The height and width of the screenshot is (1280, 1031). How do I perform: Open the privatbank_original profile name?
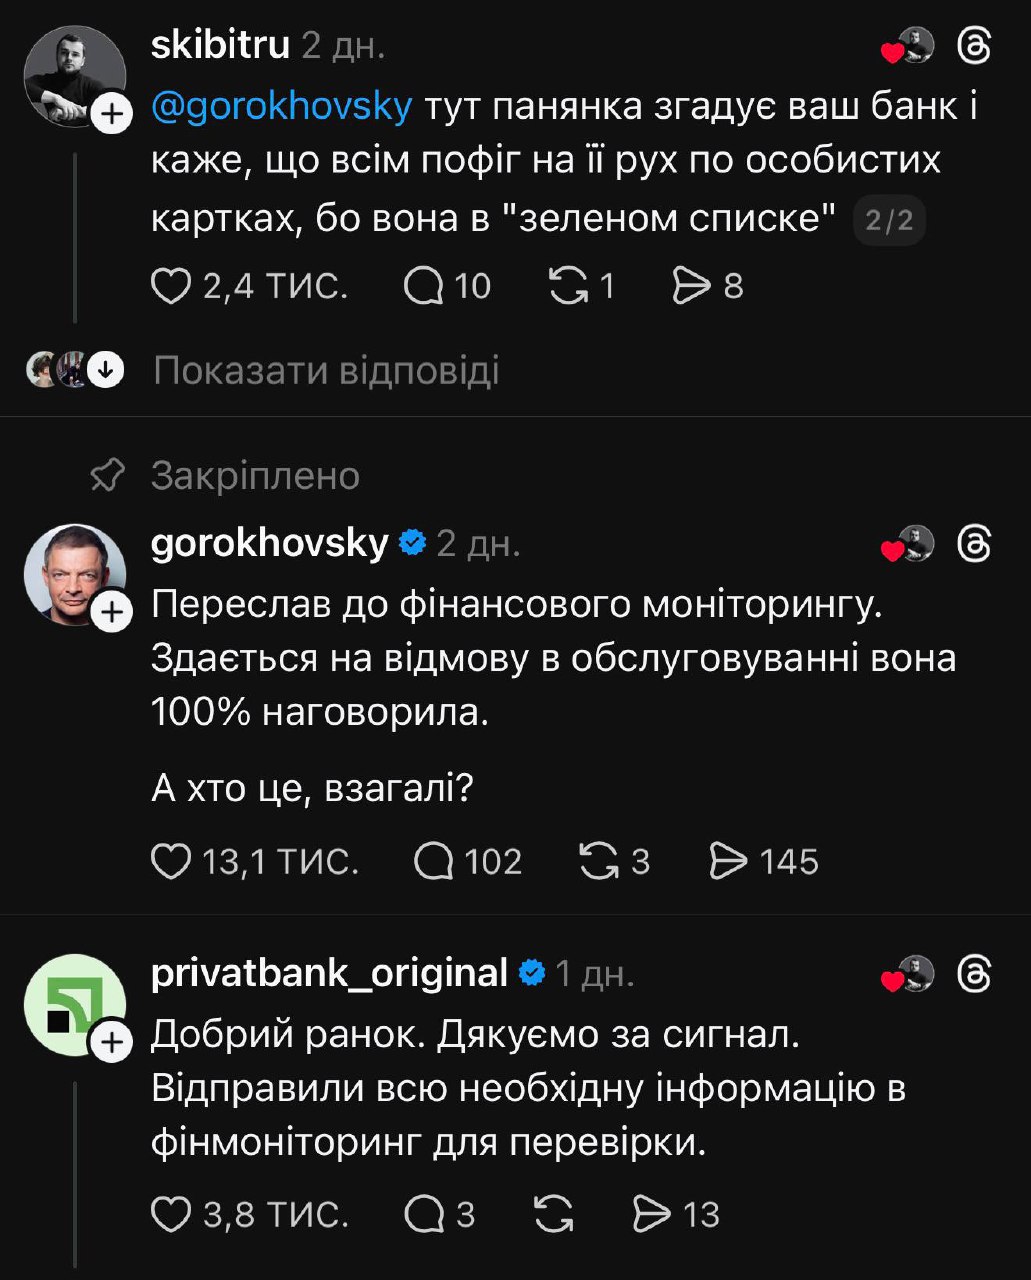coord(329,973)
